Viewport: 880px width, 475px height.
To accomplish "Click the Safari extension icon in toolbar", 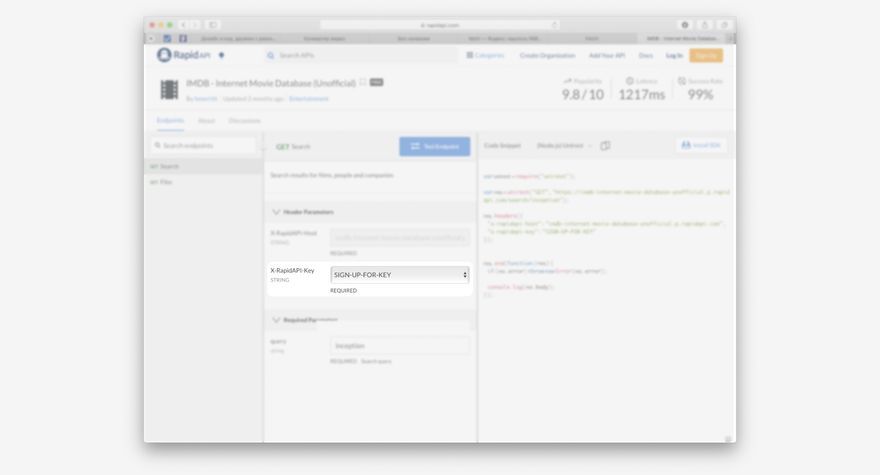I will (685, 25).
